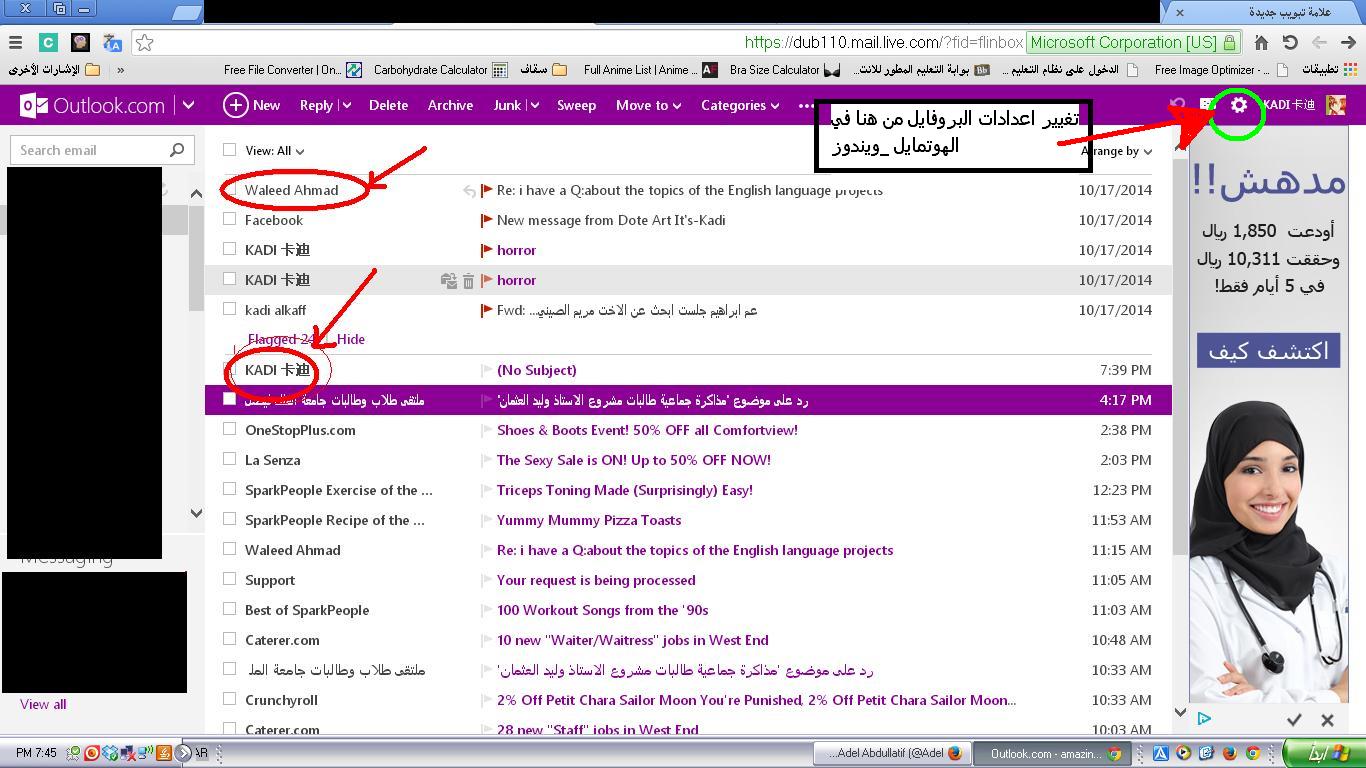
Task: Open the Arrange by dropdown
Action: pos(1117,151)
